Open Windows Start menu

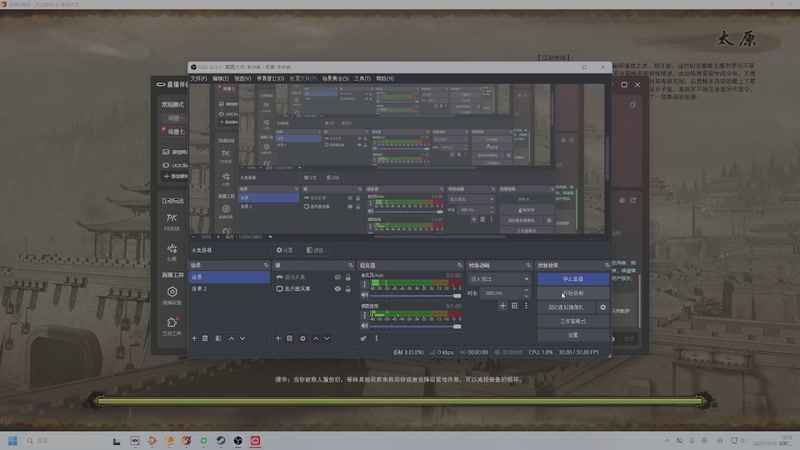click(x=13, y=440)
